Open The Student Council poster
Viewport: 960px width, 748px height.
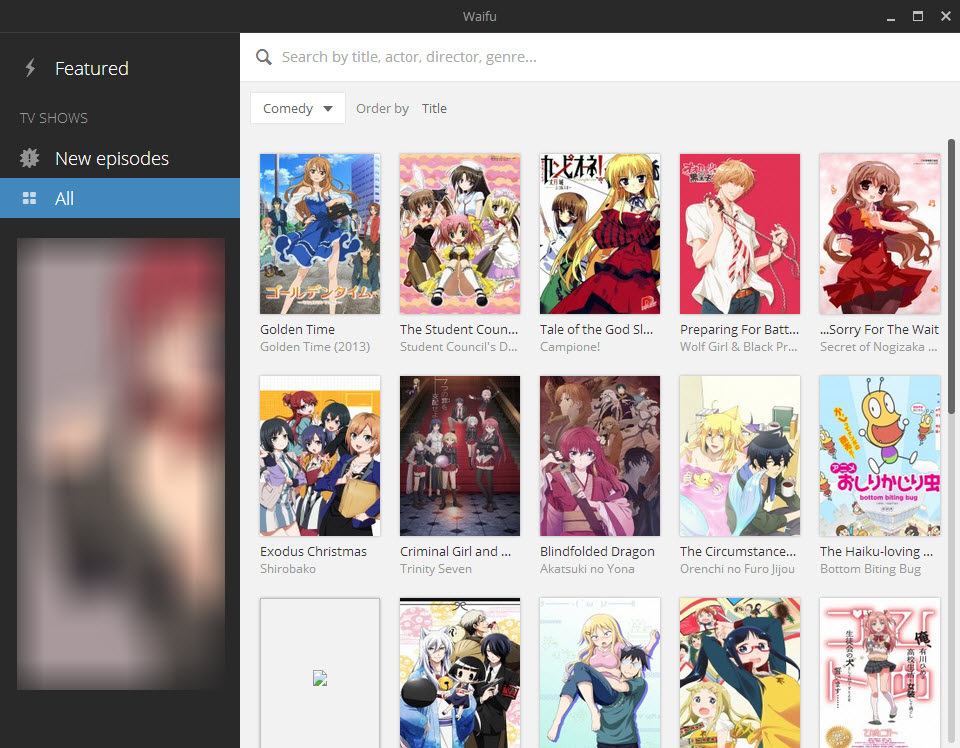pyautogui.click(x=460, y=234)
